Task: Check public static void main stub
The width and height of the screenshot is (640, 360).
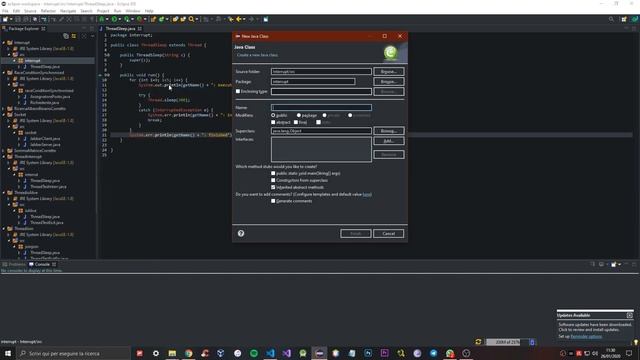Action: [x=273, y=173]
